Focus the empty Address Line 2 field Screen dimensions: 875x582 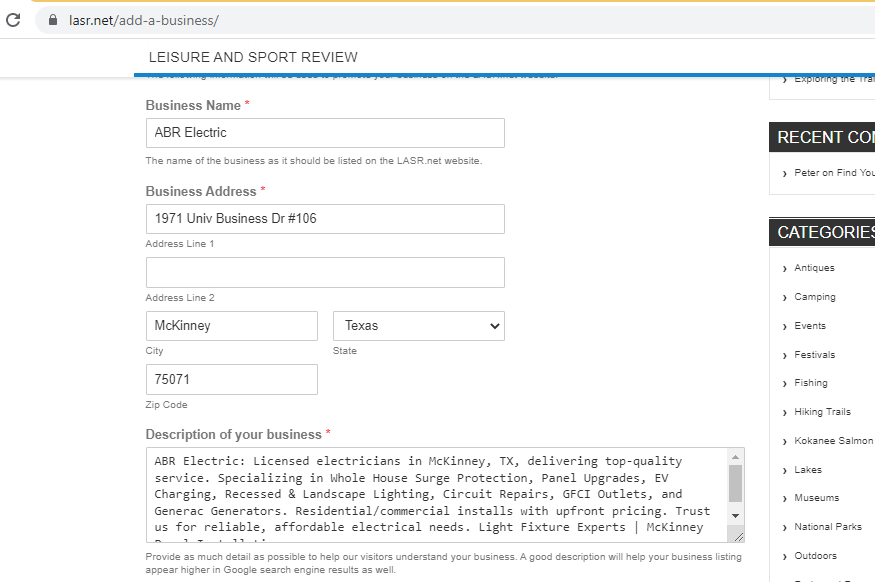point(325,272)
